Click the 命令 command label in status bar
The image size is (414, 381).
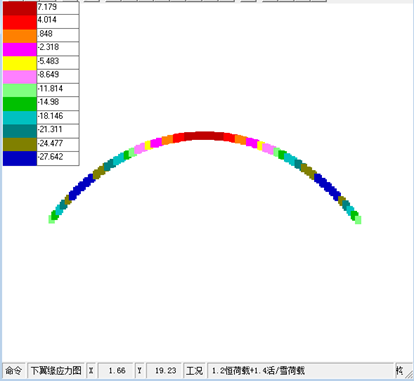13,371
